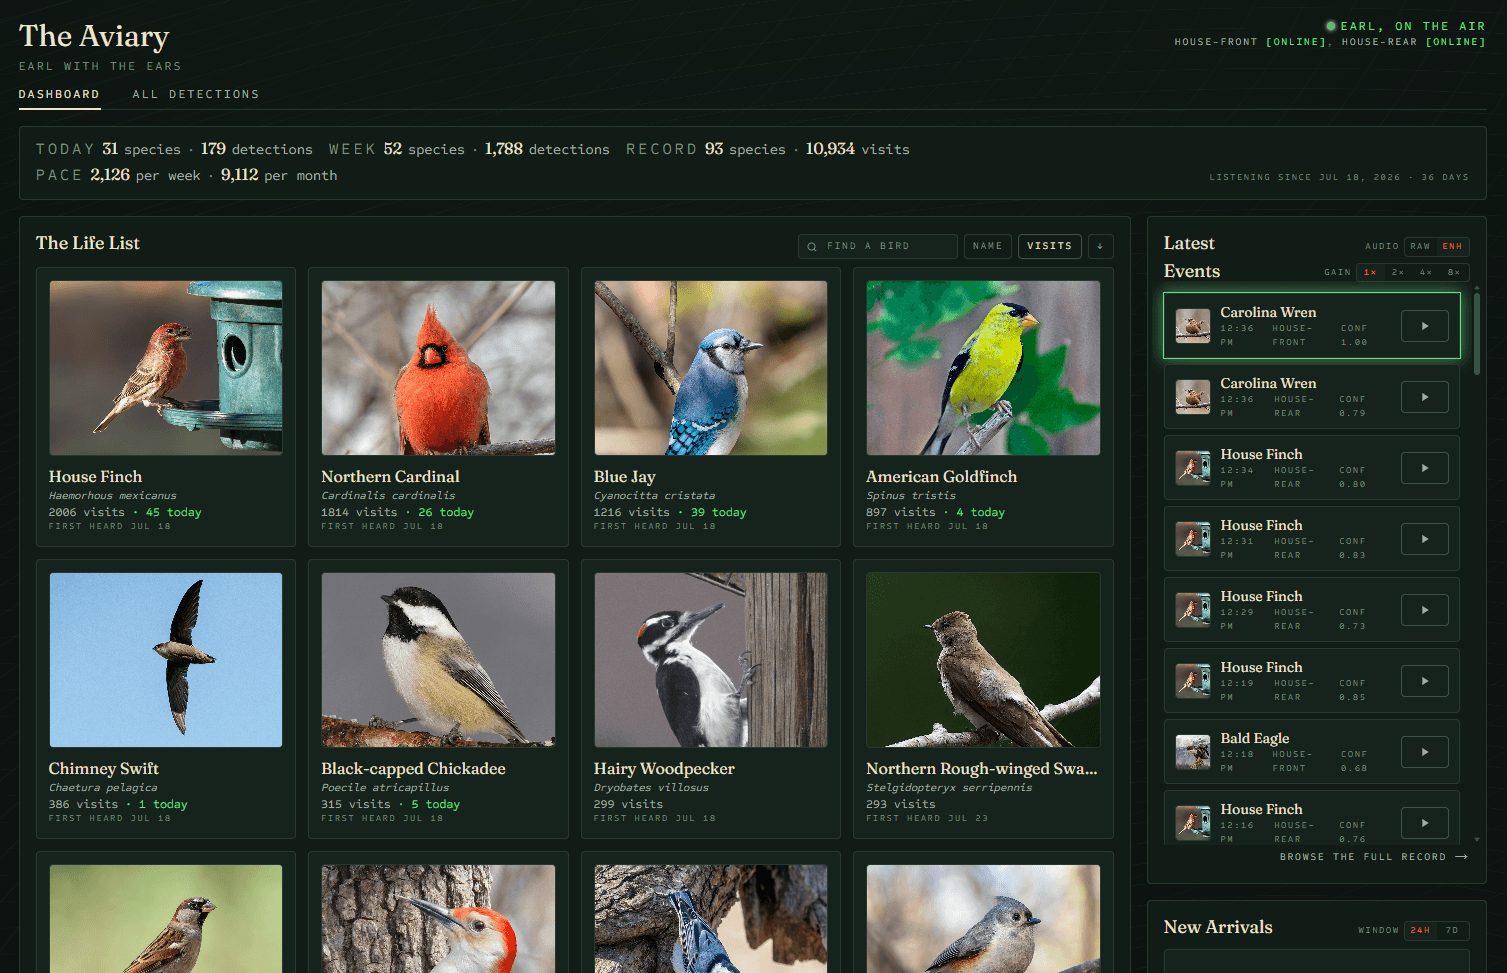The height and width of the screenshot is (973, 1507).
Task: Set gain to 8×
Action: click(x=1454, y=272)
